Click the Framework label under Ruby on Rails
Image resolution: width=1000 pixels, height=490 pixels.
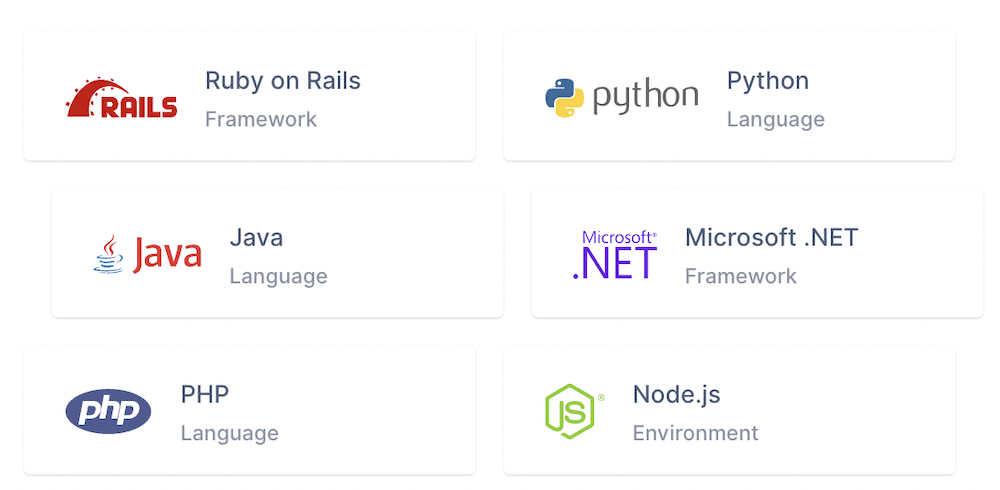point(260,119)
